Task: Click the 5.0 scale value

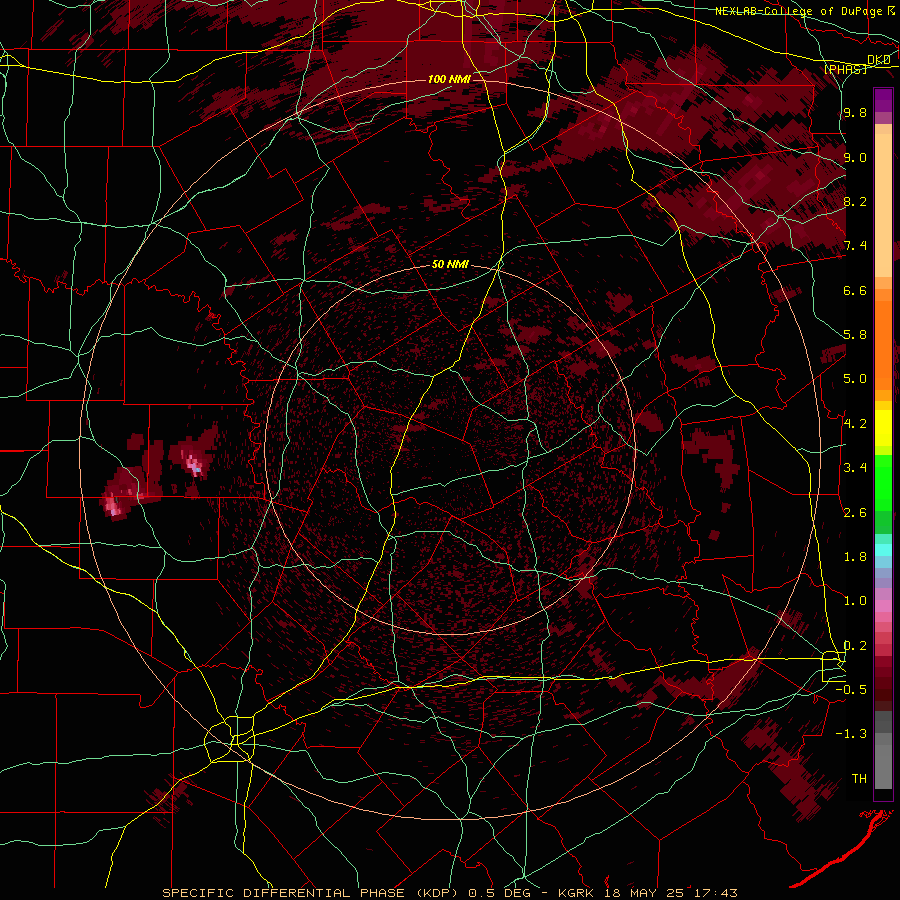Action: (x=855, y=379)
